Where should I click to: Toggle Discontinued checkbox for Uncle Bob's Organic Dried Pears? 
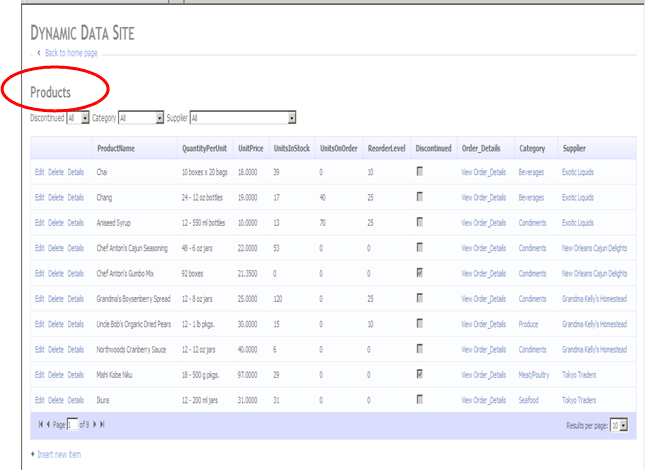420,324
